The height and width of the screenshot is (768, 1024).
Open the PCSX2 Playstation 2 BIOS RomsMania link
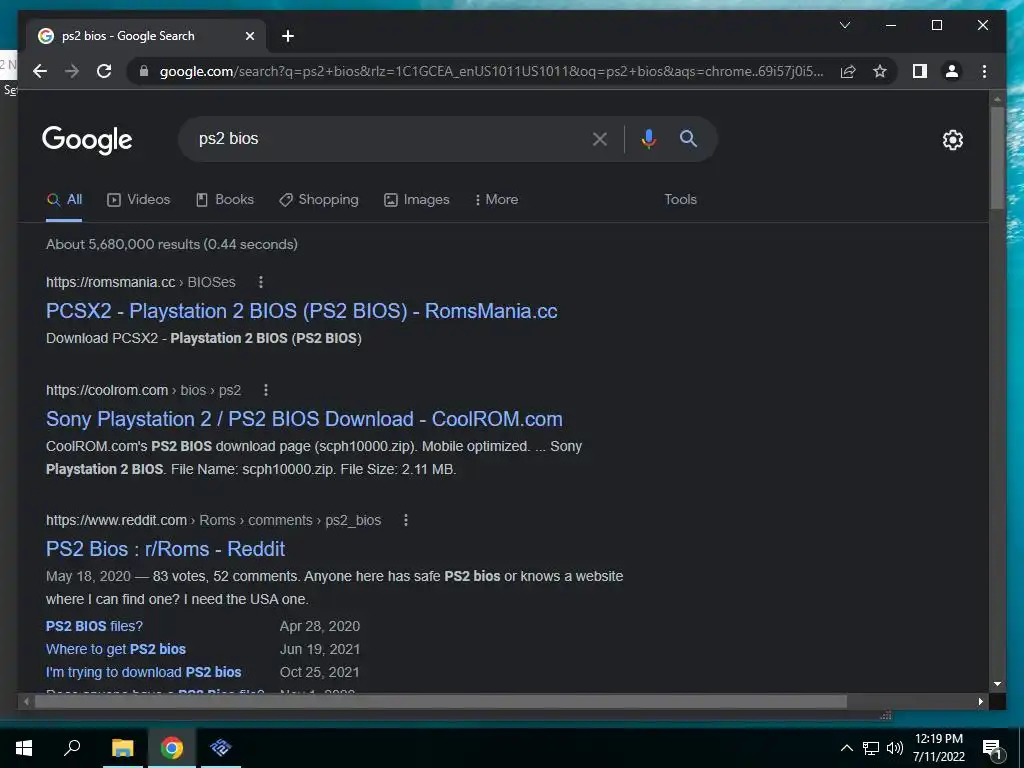tap(302, 311)
